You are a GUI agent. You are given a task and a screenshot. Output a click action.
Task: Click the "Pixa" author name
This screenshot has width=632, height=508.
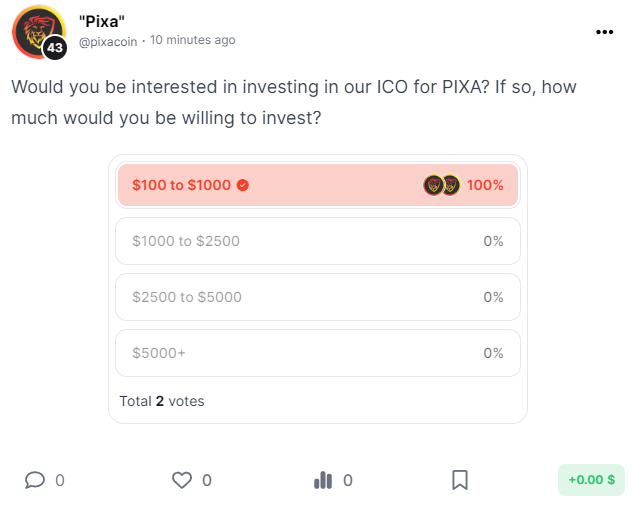tap(102, 20)
